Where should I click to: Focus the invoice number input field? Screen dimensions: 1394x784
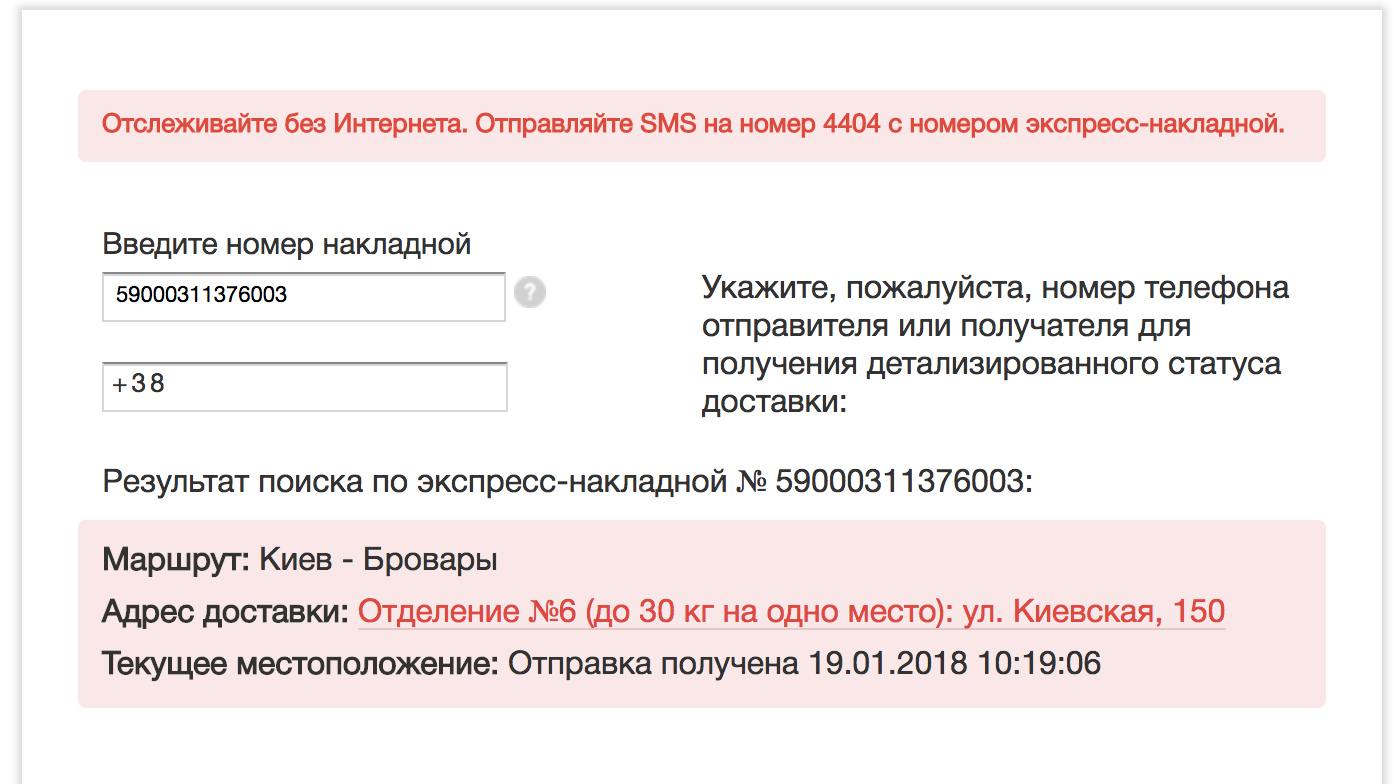[303, 296]
